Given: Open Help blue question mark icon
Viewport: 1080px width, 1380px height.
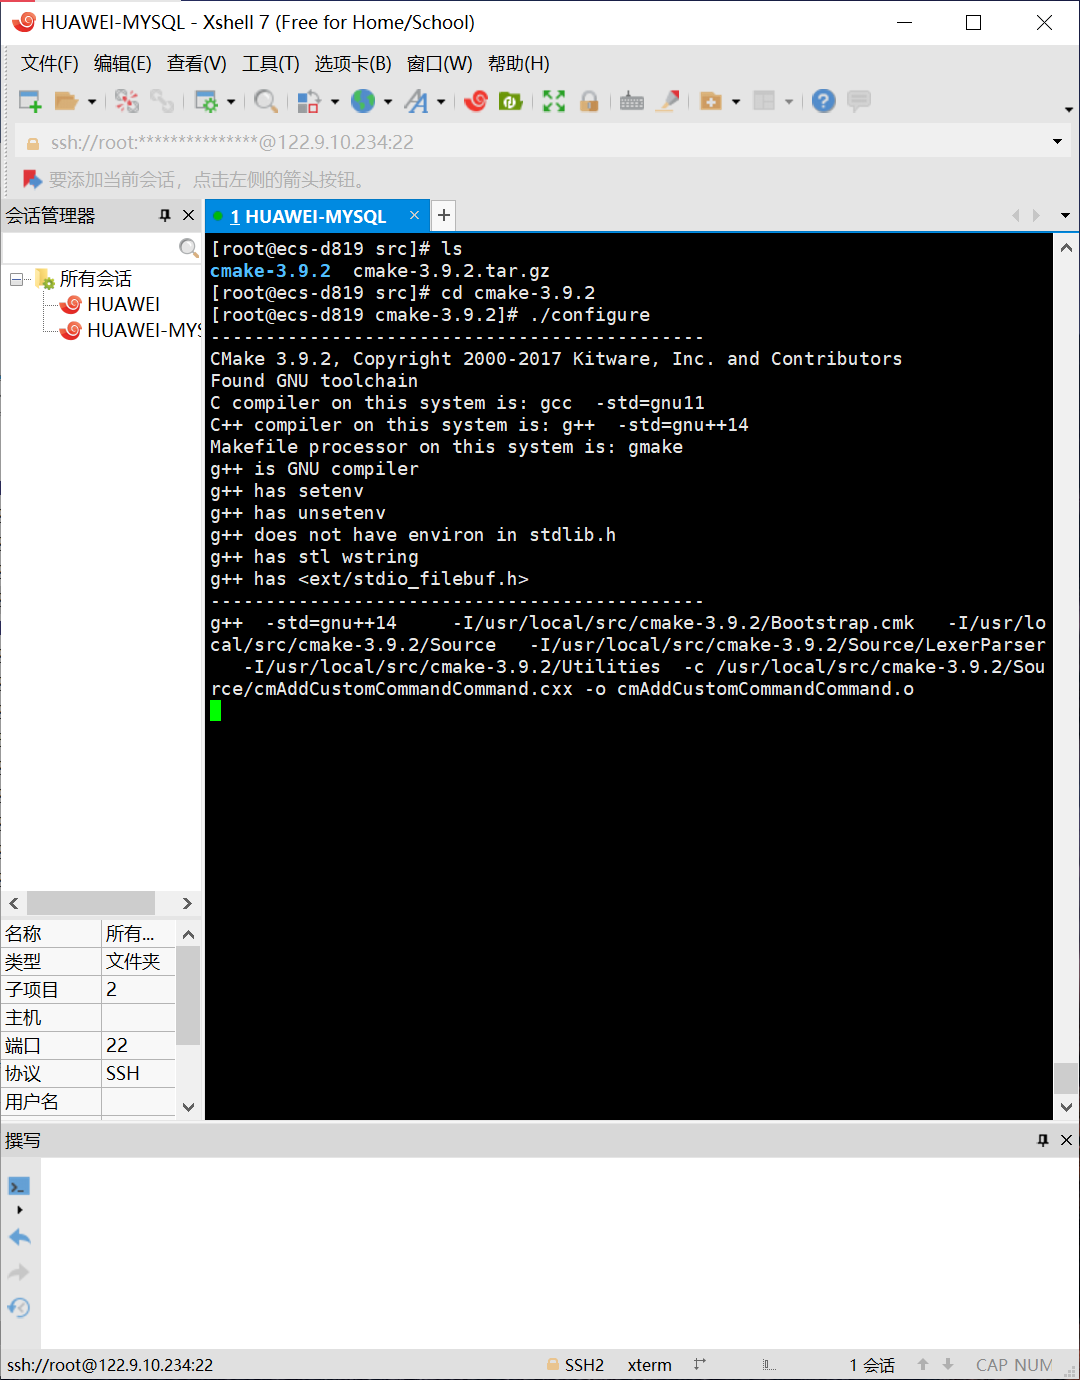Looking at the screenshot, I should coord(823,101).
